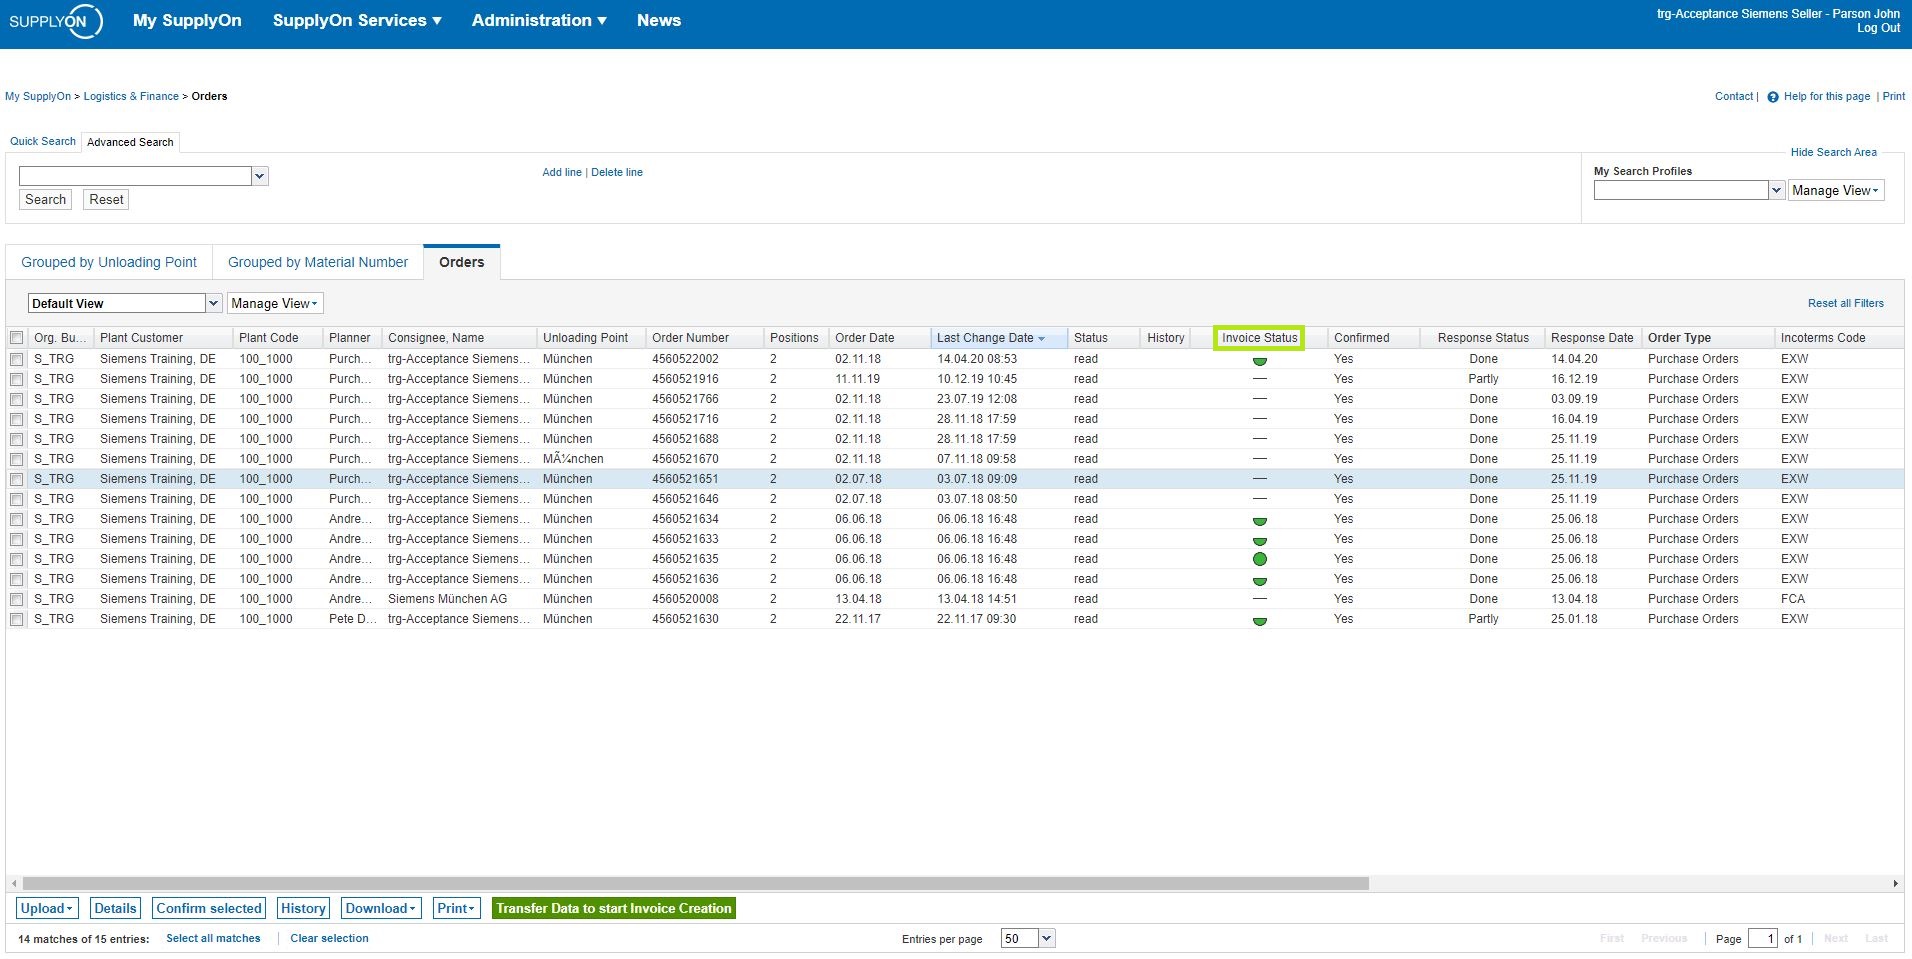This screenshot has width=1912, height=959.
Task: Click scroll right arrow of horizontal scrollbar
Action: click(1895, 884)
